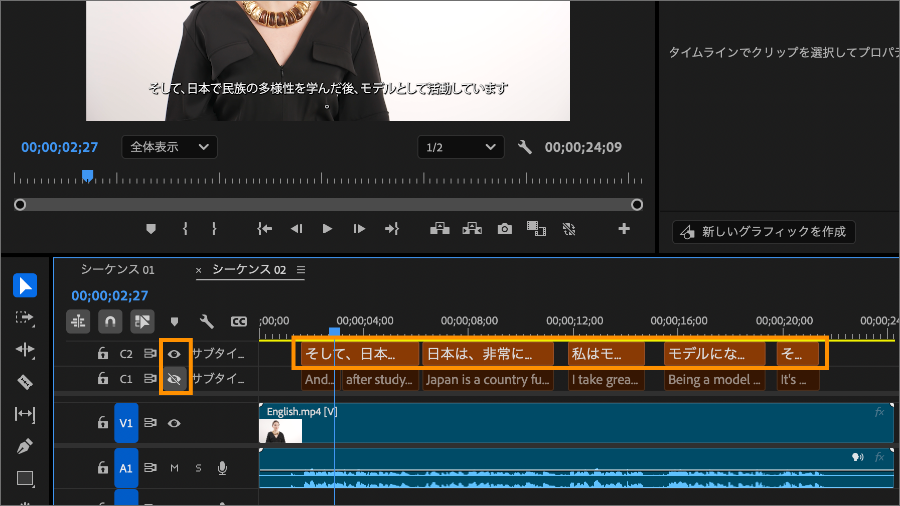The image size is (900, 506).
Task: Open monitor settings wrench icon
Action: tap(525, 147)
